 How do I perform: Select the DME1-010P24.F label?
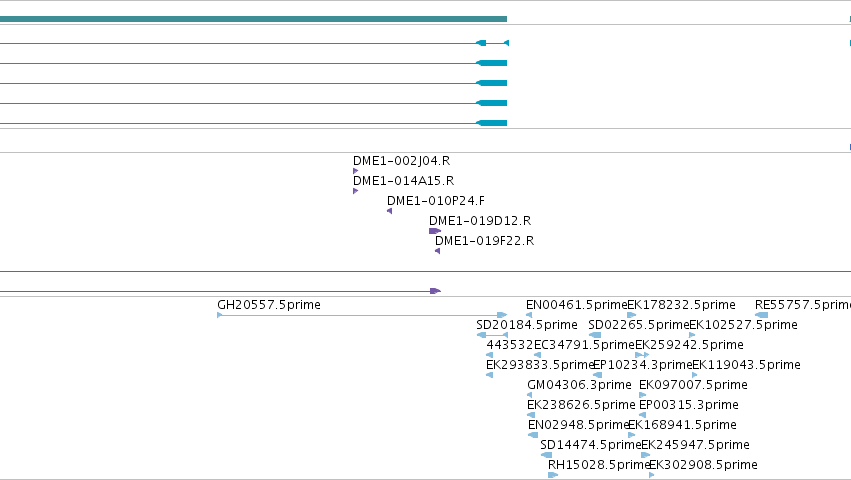pos(436,201)
